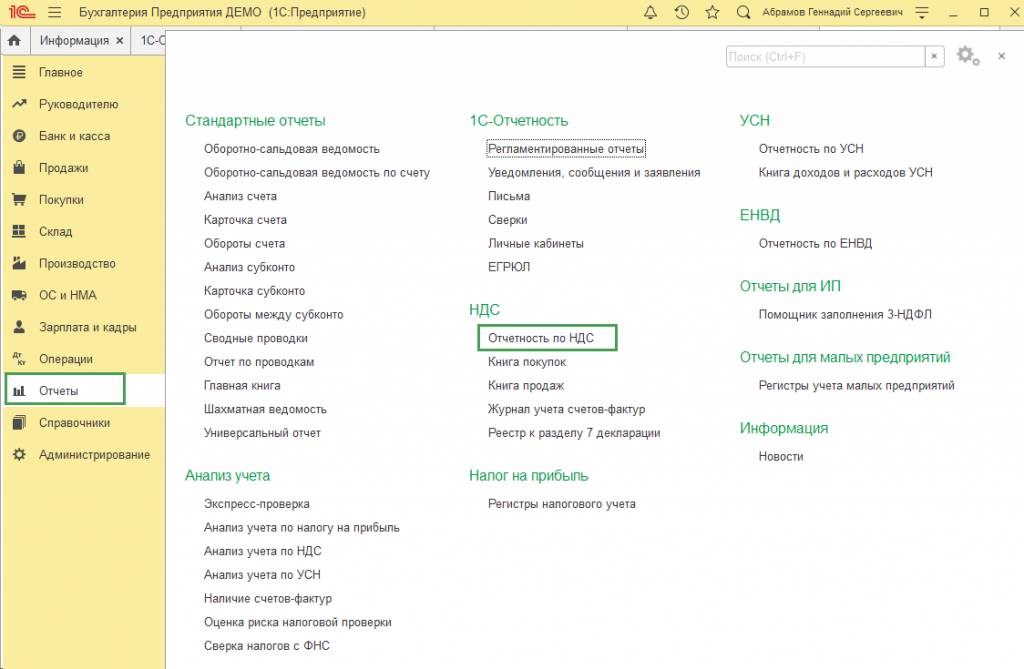Open Сверки under 1С-Отчетность
The height and width of the screenshot is (669, 1024).
507,220
